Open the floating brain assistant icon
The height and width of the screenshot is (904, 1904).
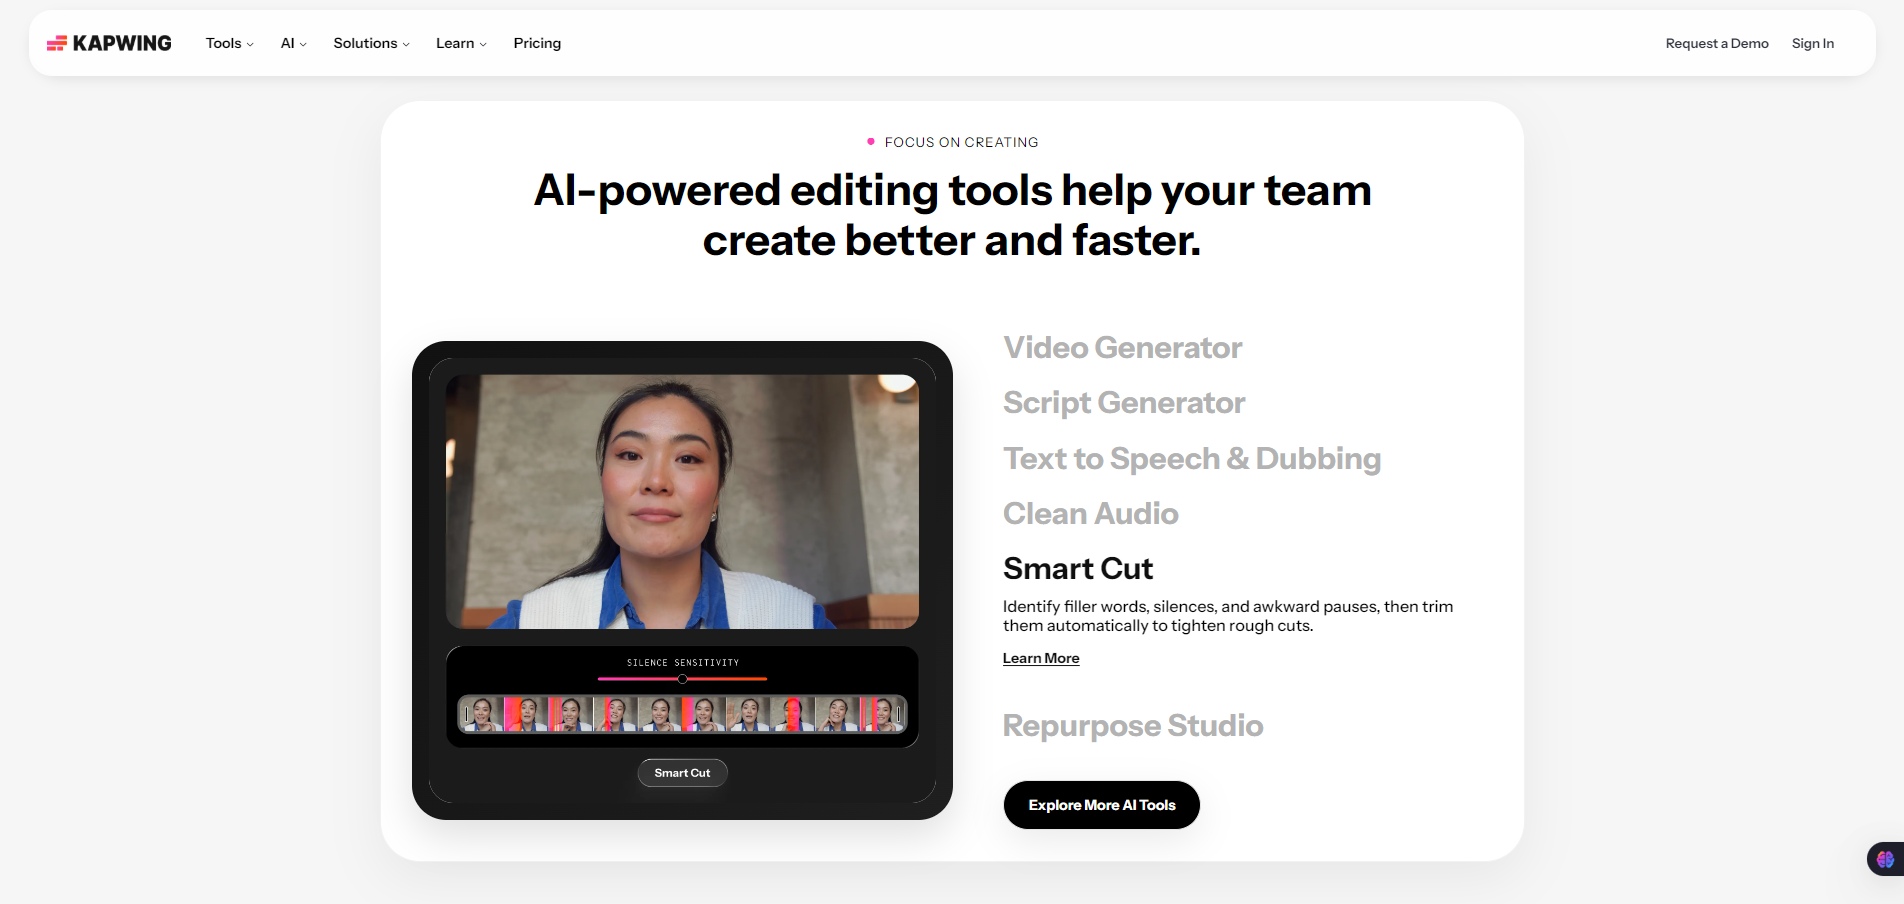pos(1885,859)
